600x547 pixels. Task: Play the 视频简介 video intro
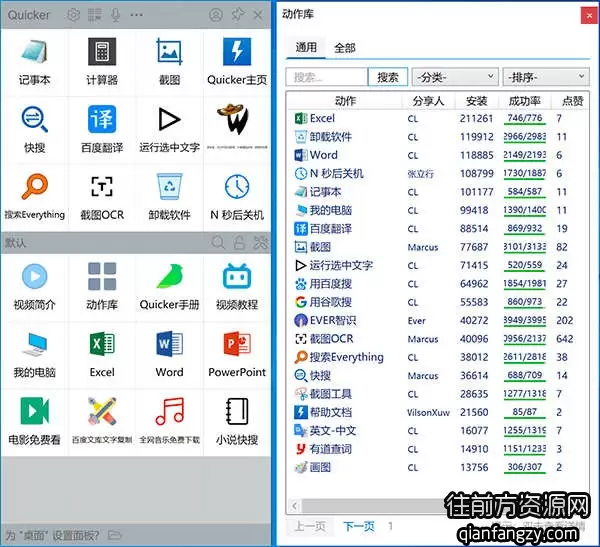click(34, 287)
